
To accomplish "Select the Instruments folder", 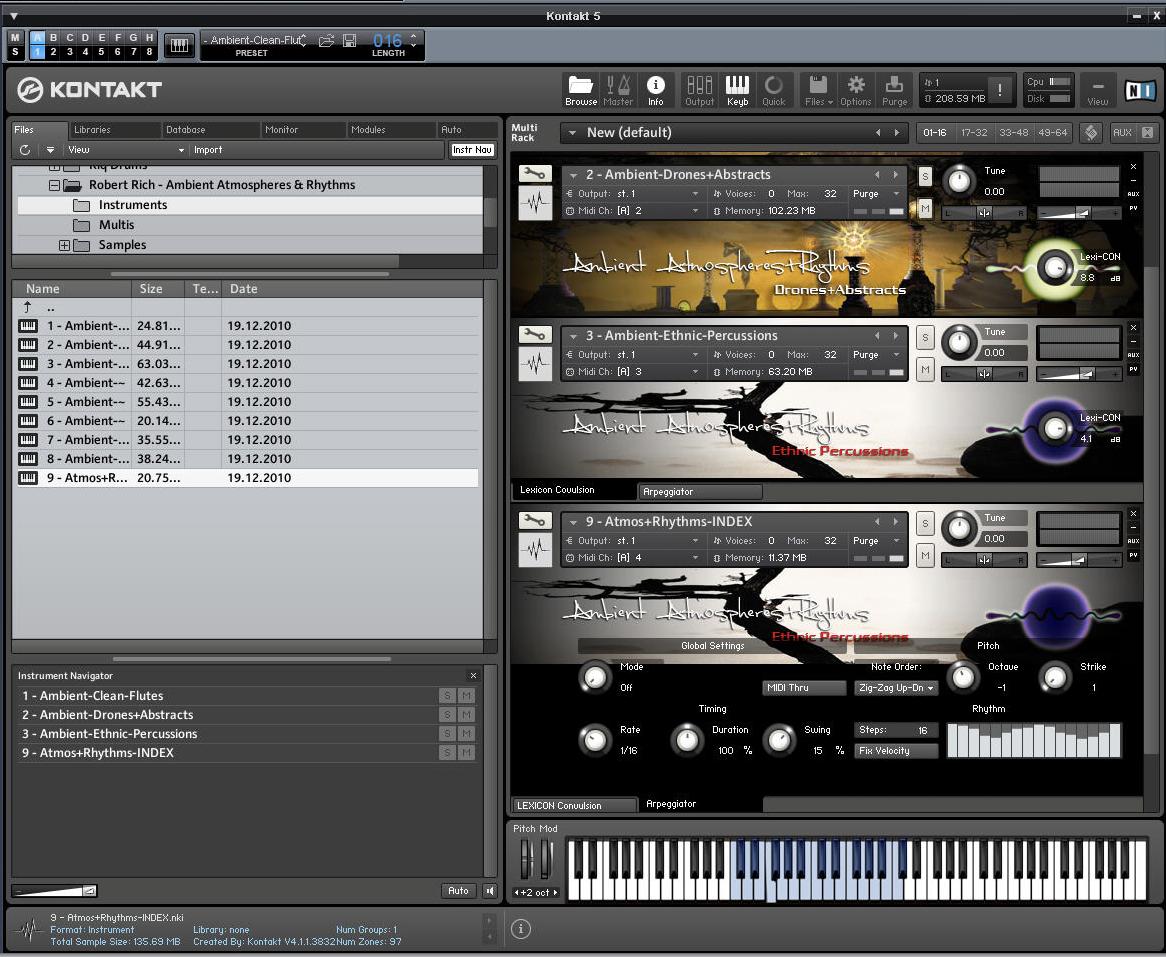I will 132,205.
